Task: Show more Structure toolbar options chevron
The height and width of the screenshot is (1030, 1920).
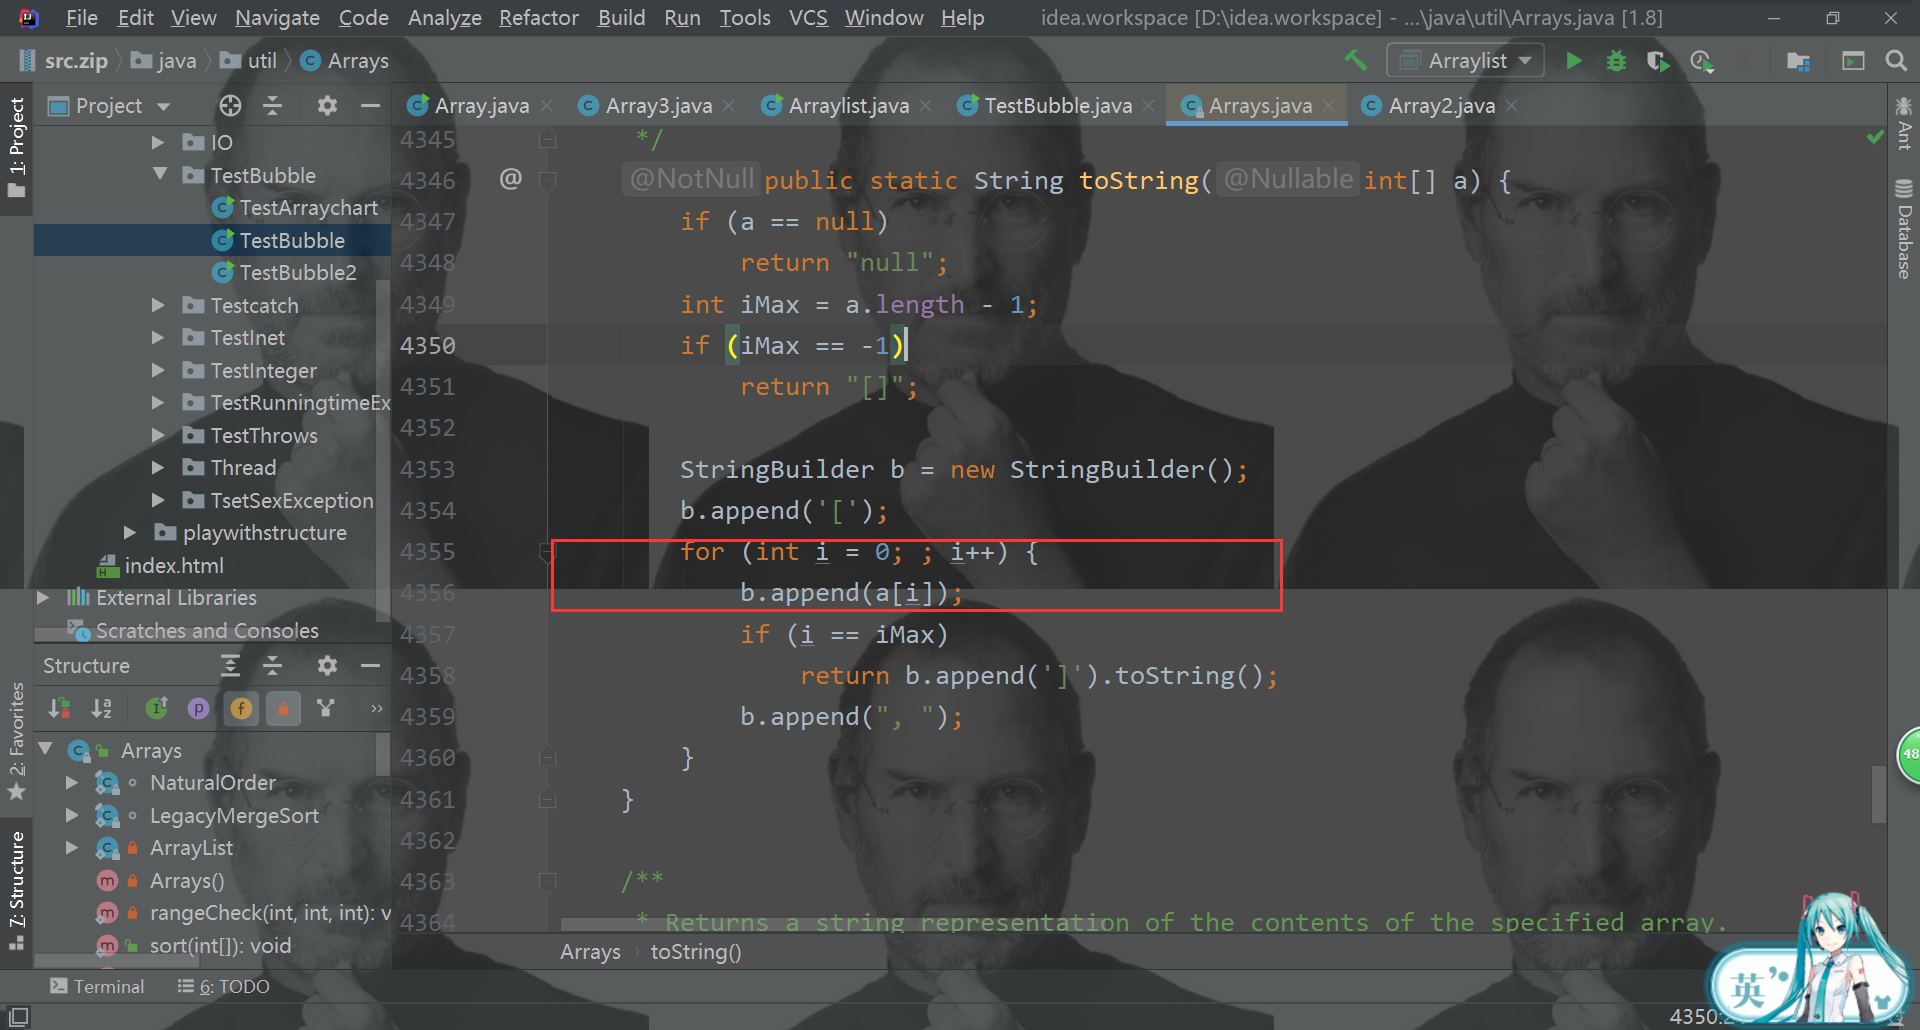Action: coord(377,709)
